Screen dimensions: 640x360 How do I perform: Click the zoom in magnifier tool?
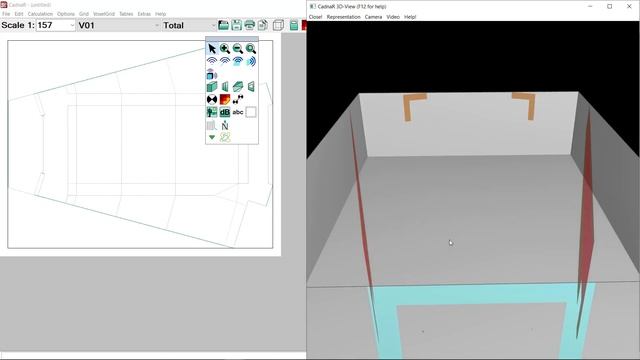pyautogui.click(x=225, y=49)
